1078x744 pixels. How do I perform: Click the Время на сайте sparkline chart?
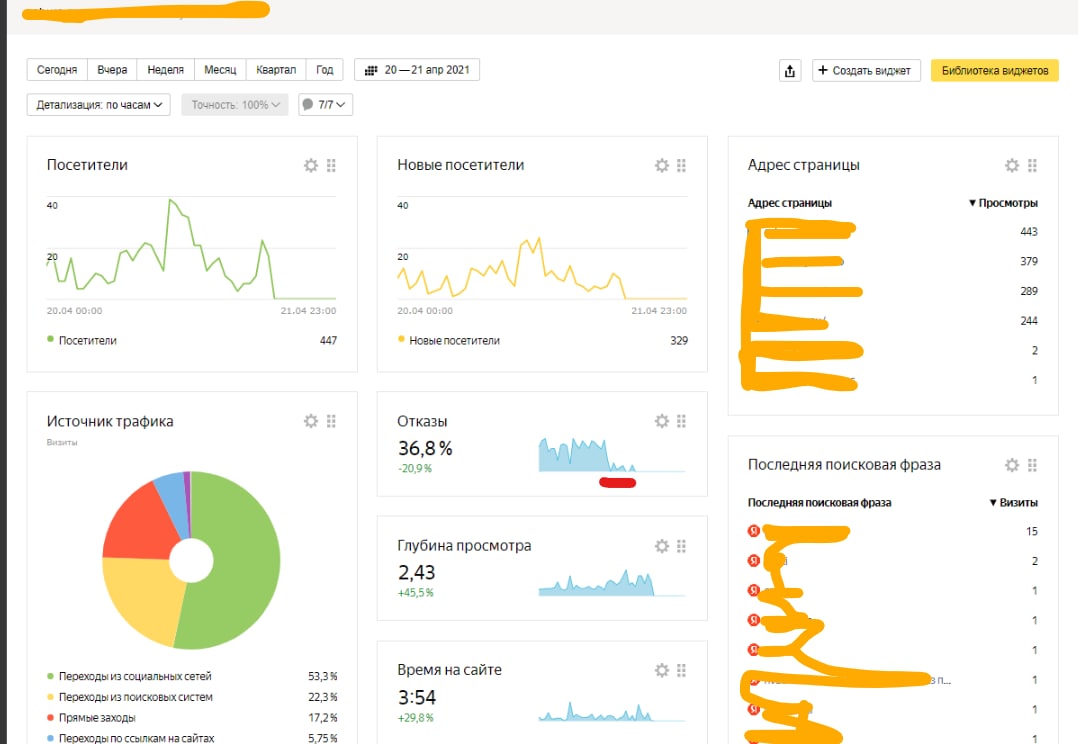coord(612,711)
